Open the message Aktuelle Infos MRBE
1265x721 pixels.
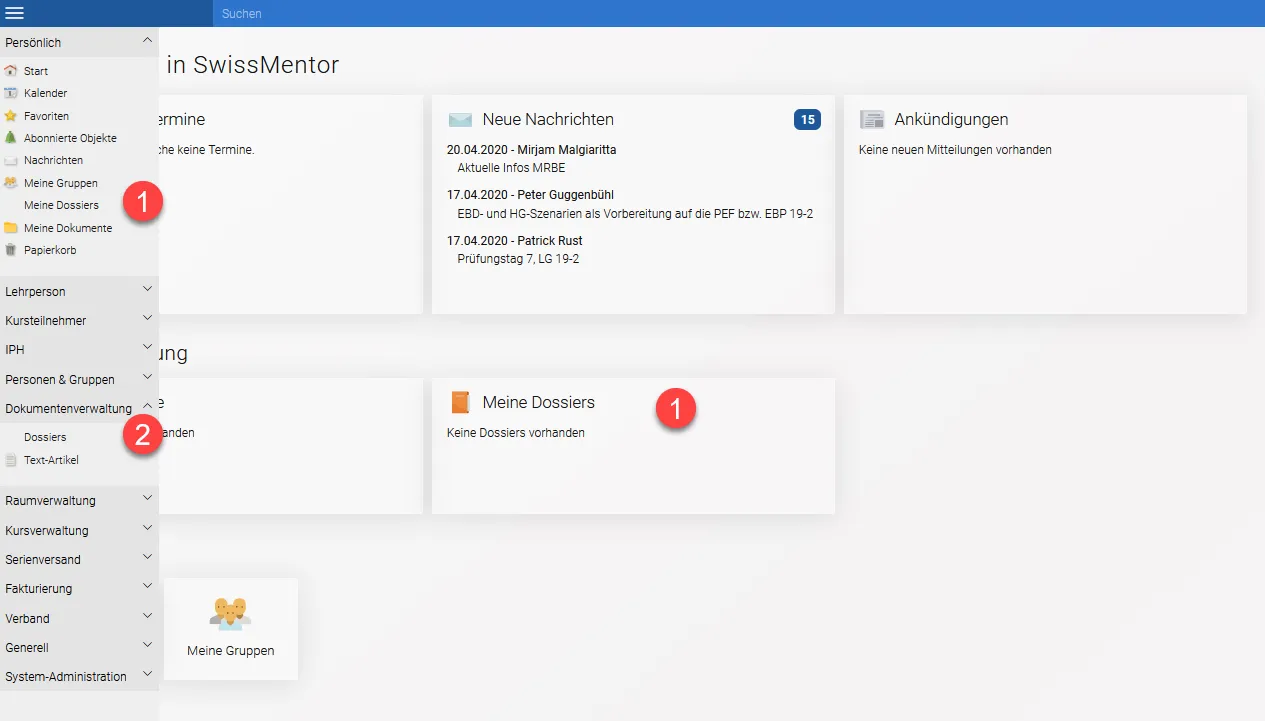point(511,168)
